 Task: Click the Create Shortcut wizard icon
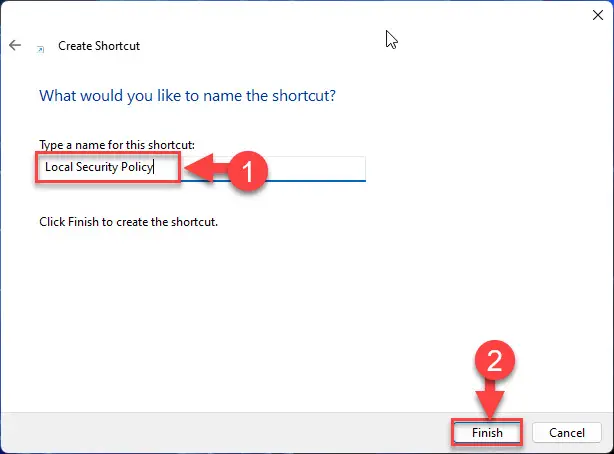coord(40,49)
